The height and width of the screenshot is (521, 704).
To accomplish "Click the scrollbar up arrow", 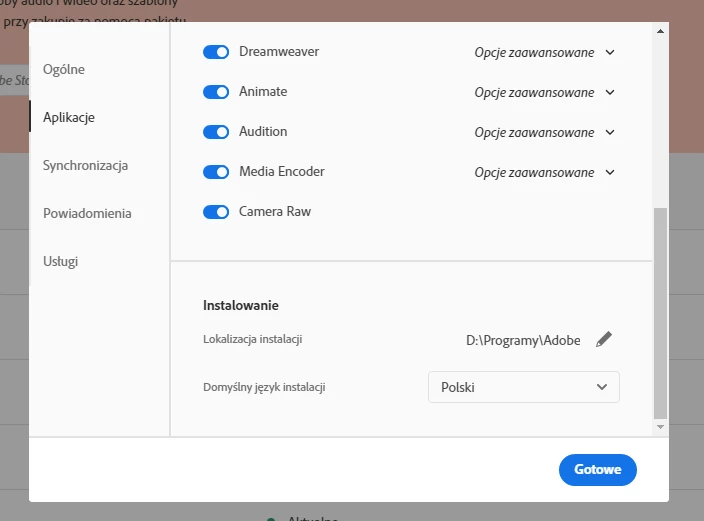I will pyautogui.click(x=660, y=31).
